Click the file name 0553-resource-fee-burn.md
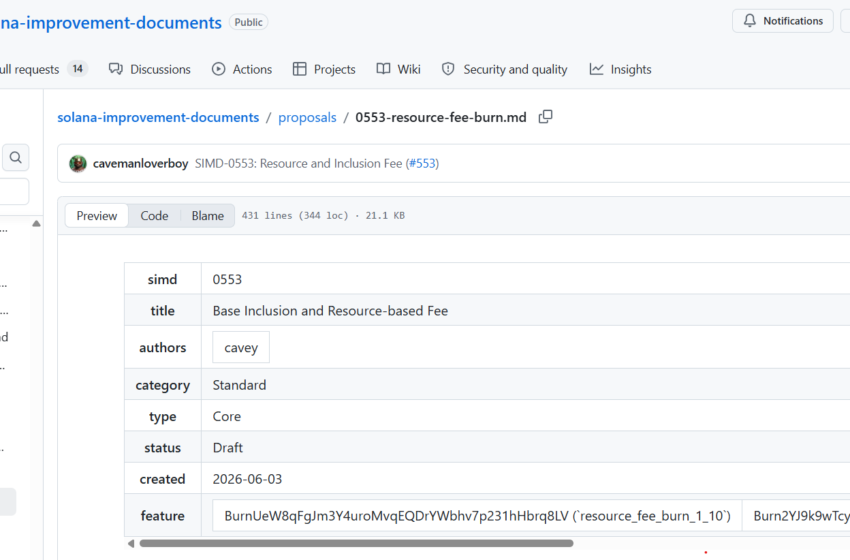The width and height of the screenshot is (850, 560). tap(441, 117)
